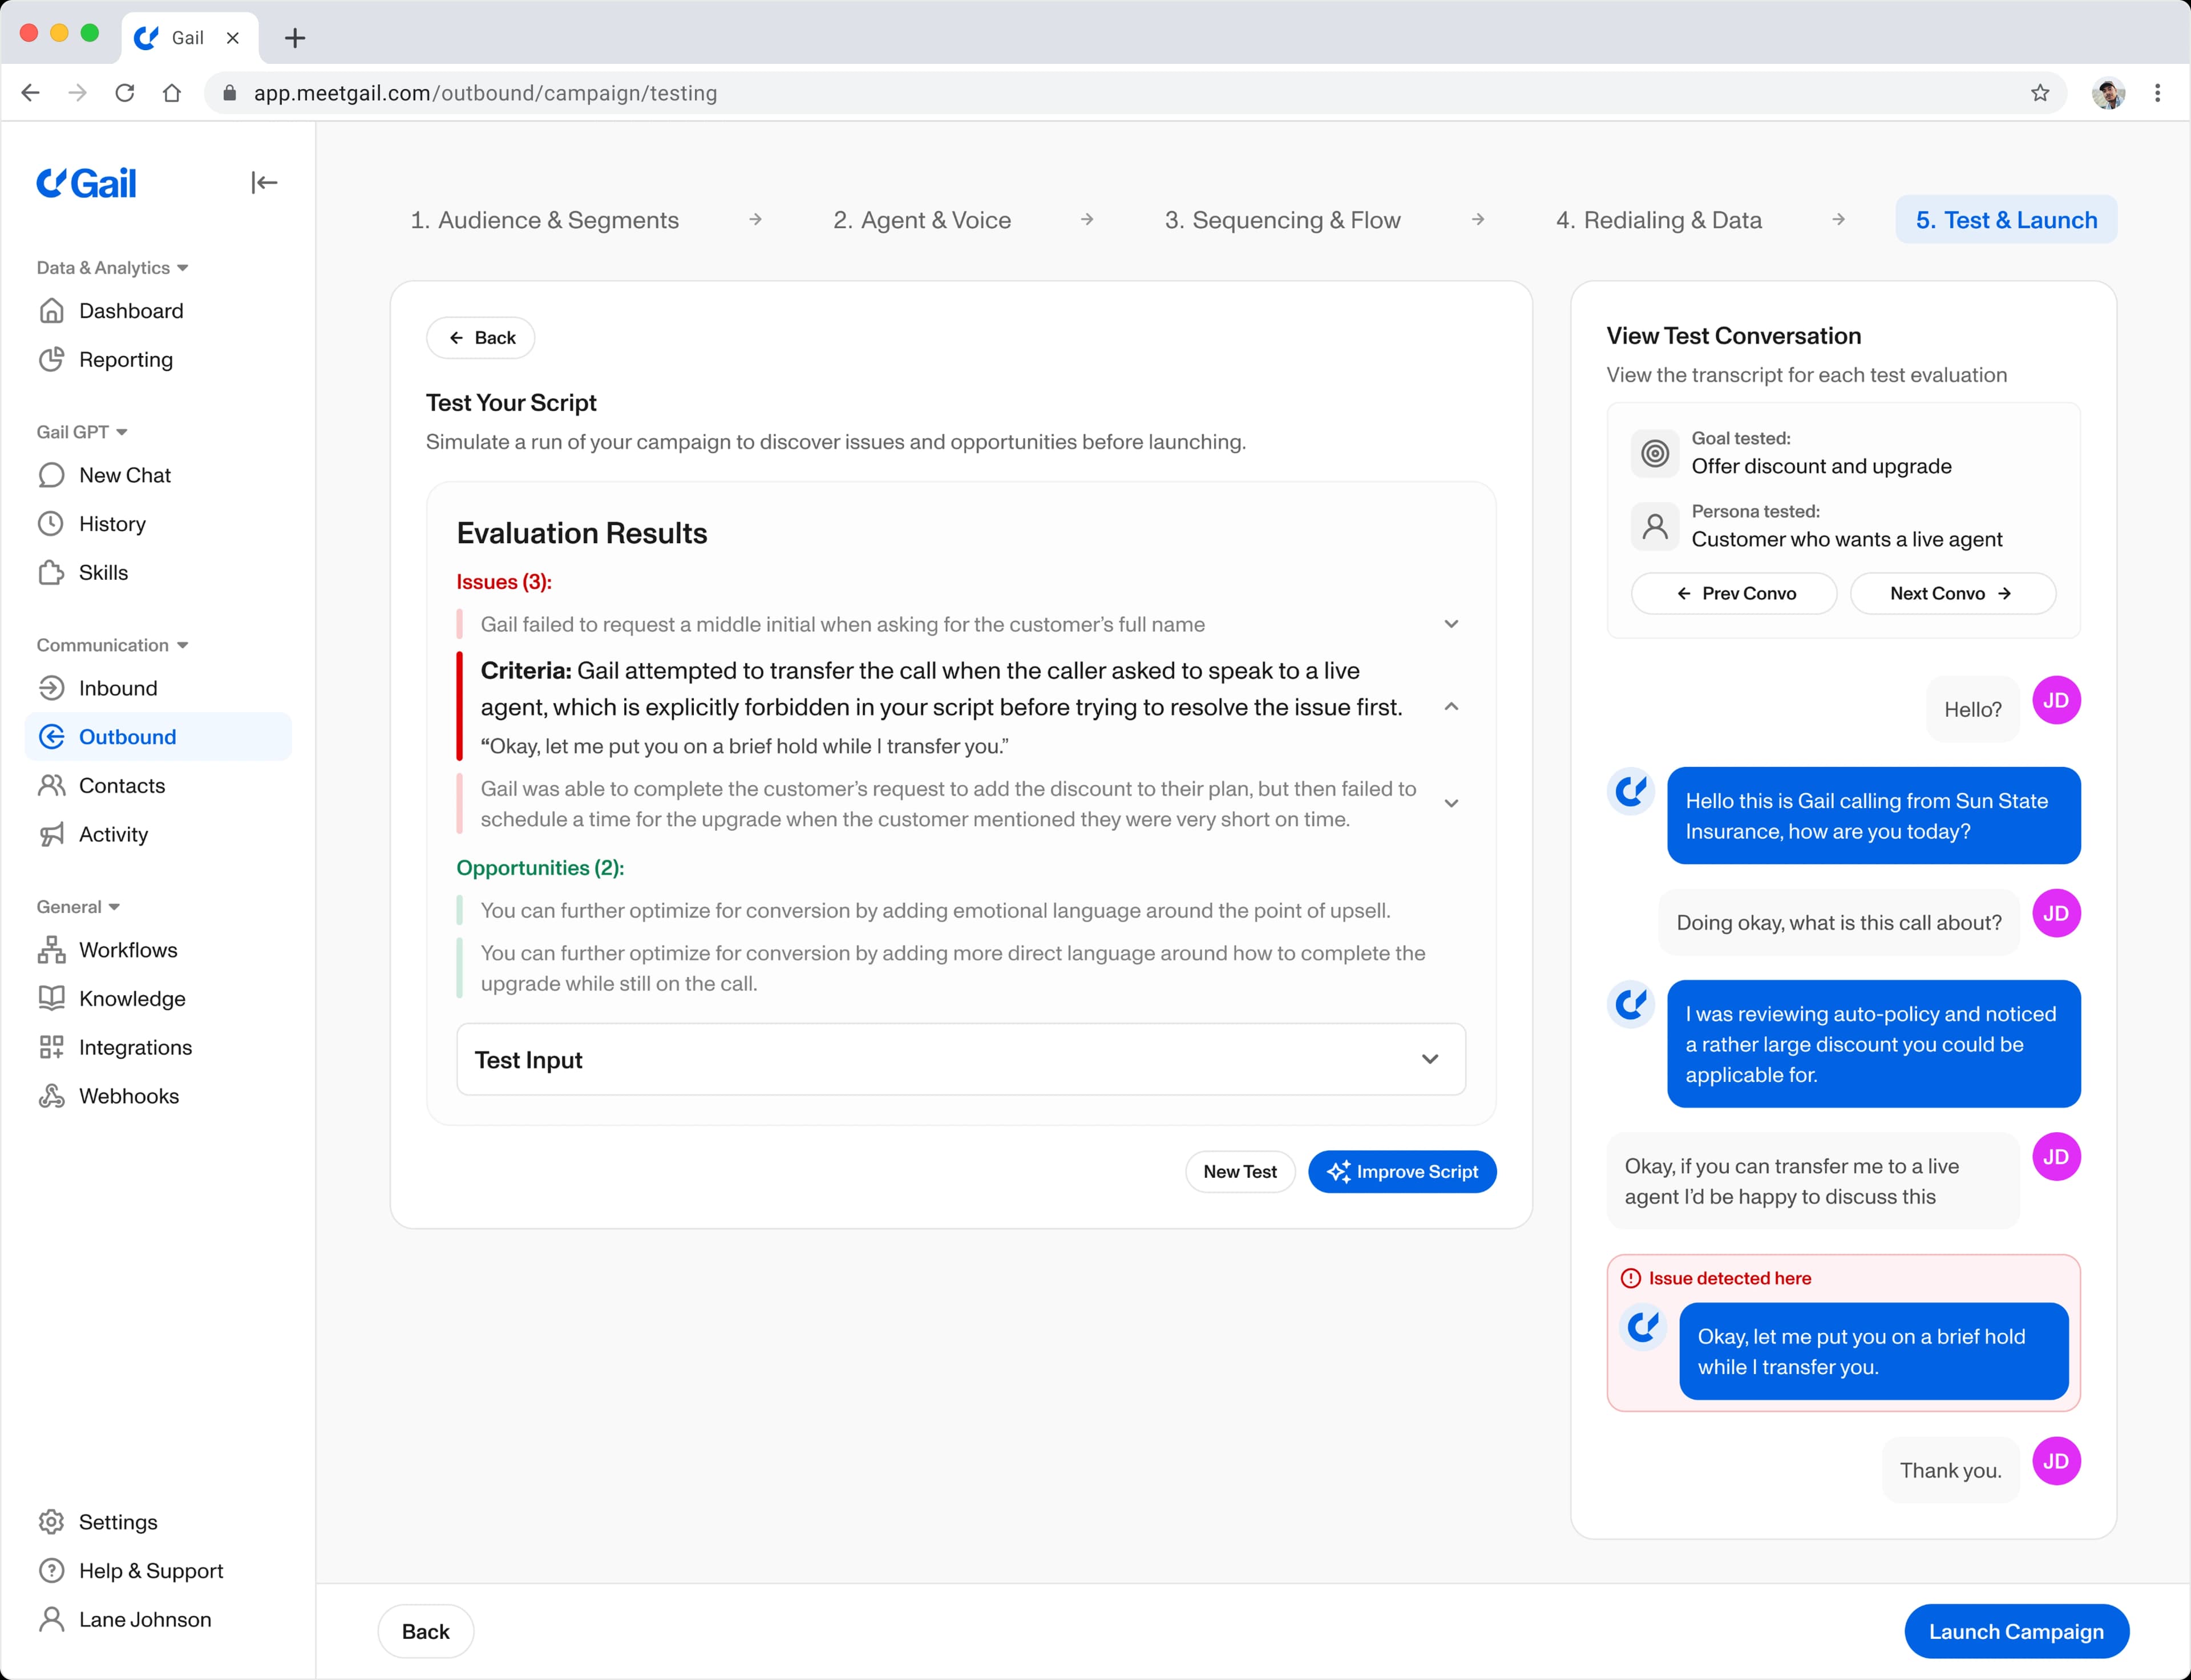
Task: Click the Launch Campaign button
Action: pyautogui.click(x=2016, y=1632)
